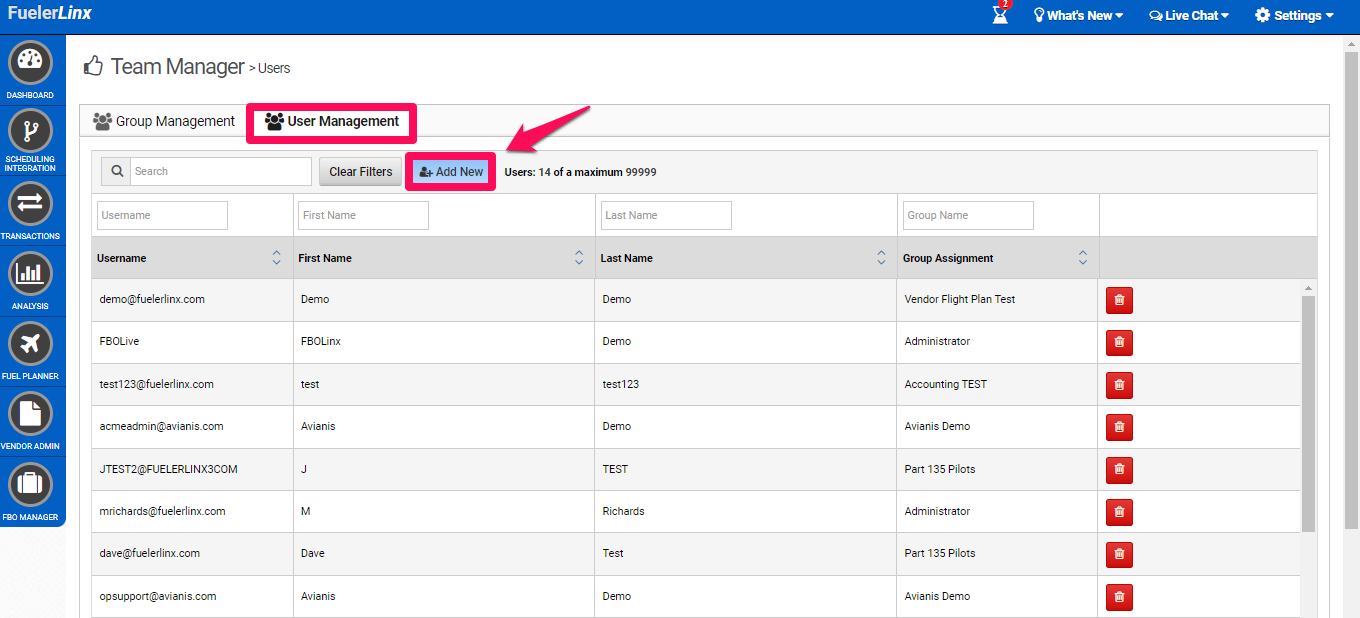Click the search magnifier icon
This screenshot has width=1360, height=618.
pos(116,171)
